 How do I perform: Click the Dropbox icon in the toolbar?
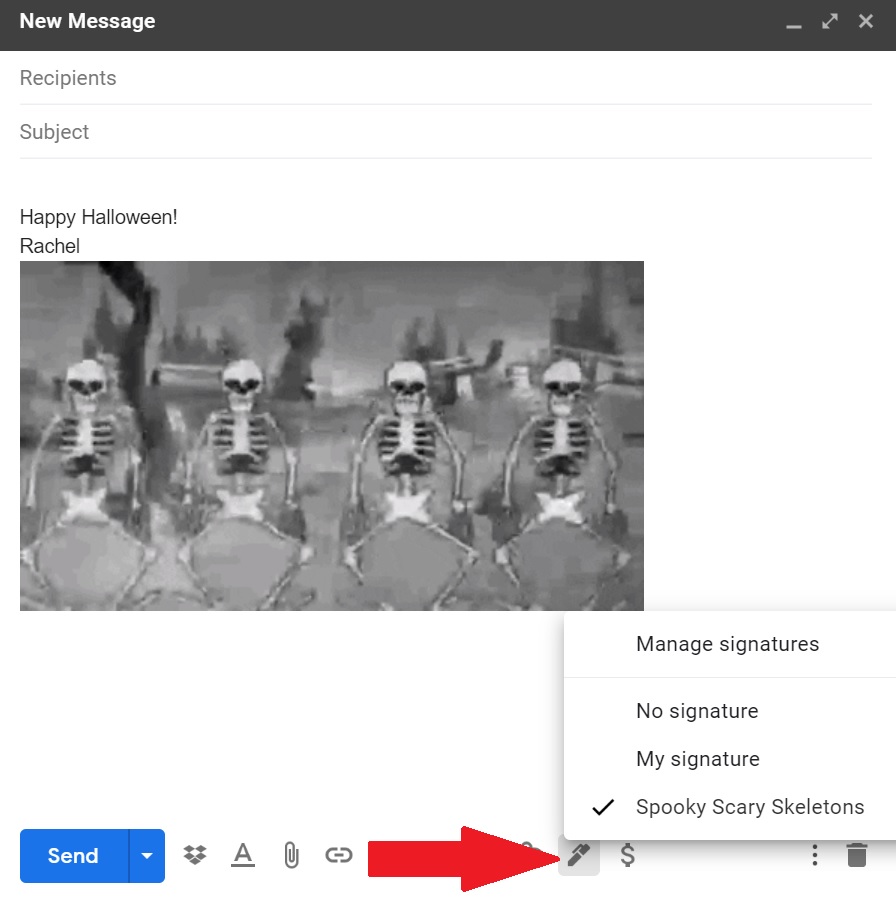click(195, 855)
